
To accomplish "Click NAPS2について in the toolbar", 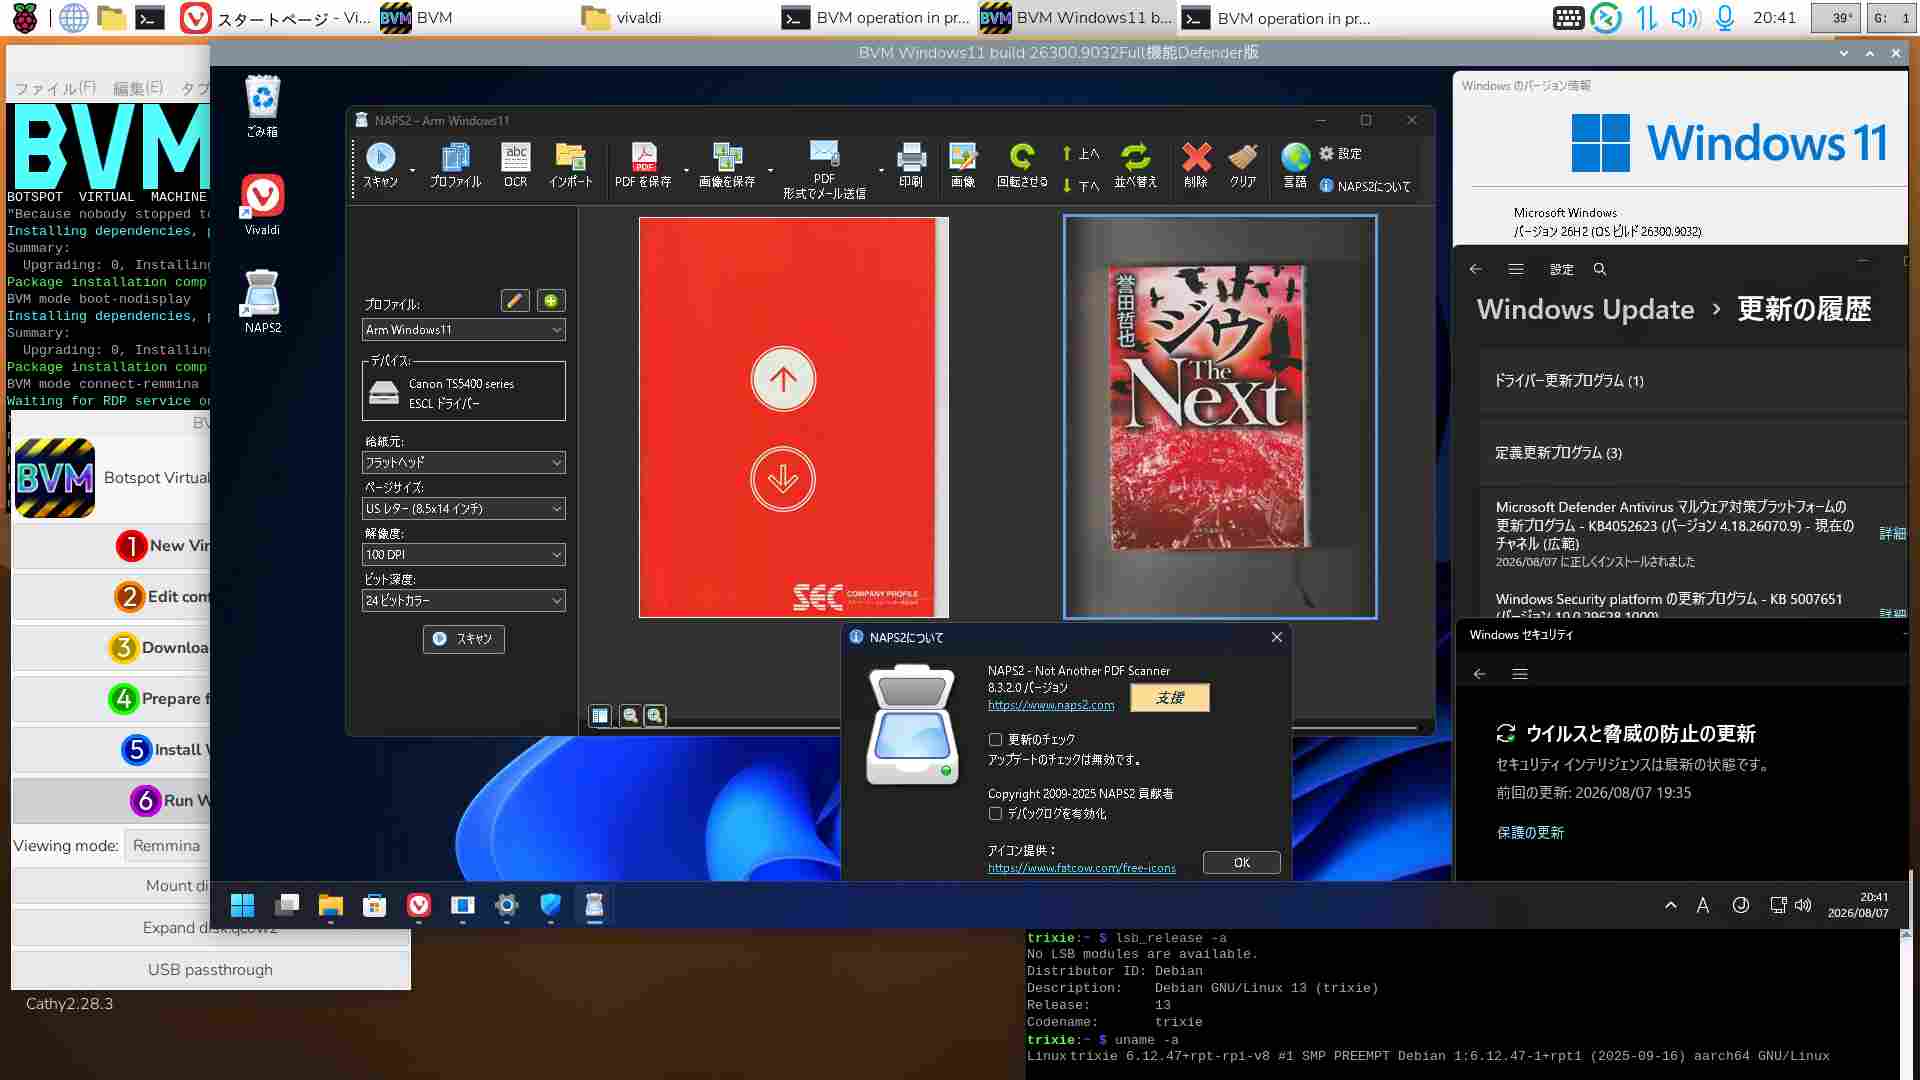I will pos(1365,186).
